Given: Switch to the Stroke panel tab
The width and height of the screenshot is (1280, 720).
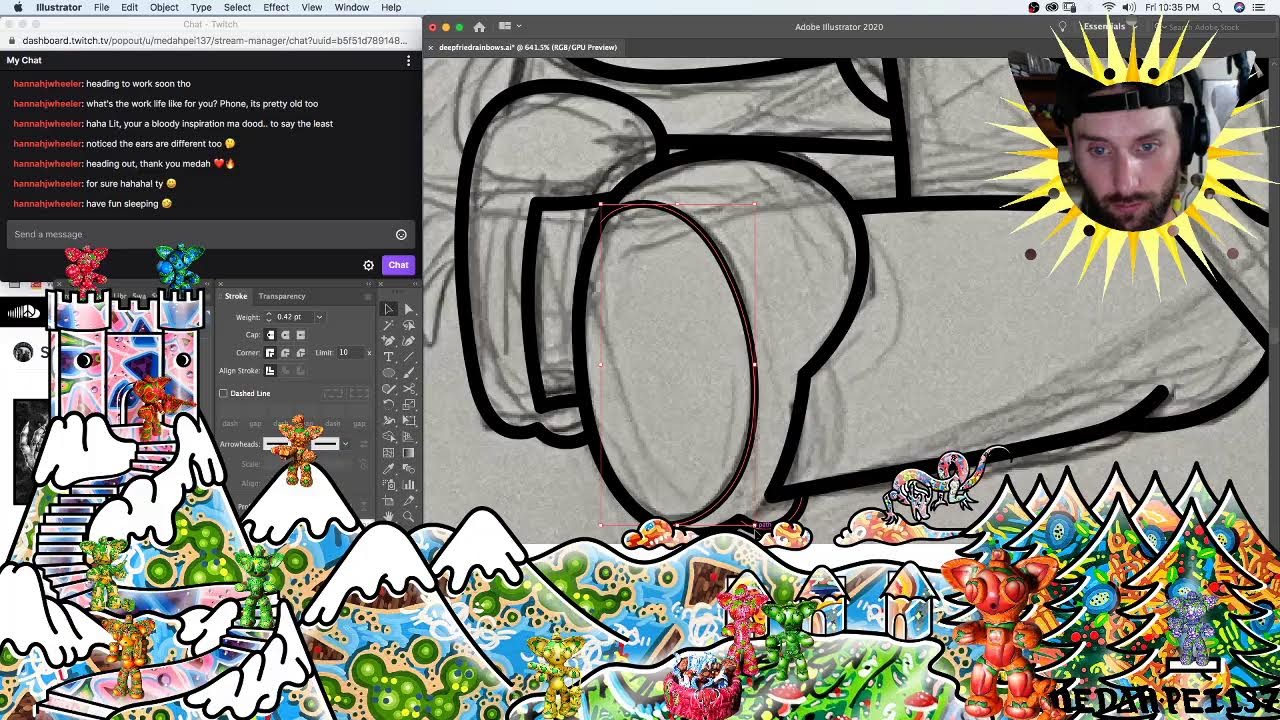Looking at the screenshot, I should pos(236,296).
